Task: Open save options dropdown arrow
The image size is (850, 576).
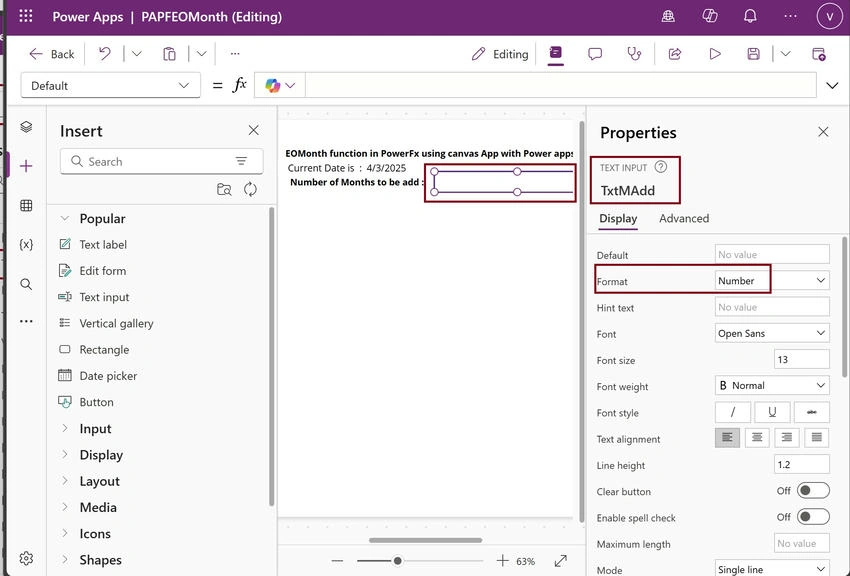Action: [x=785, y=54]
